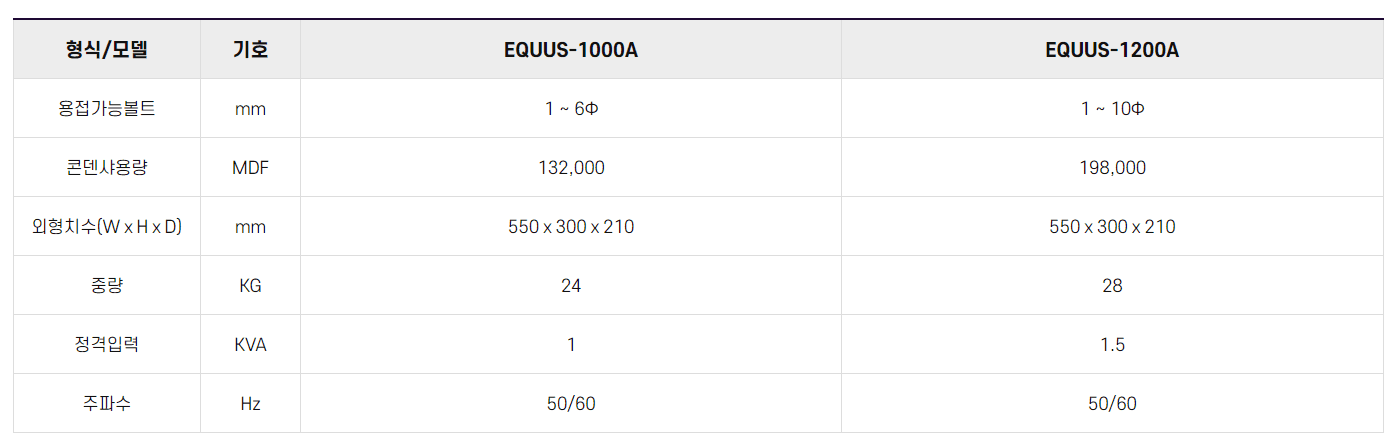Click the 1 ~ 6Φ bolt value
Screen dimensions: 1398x447
tap(571, 109)
